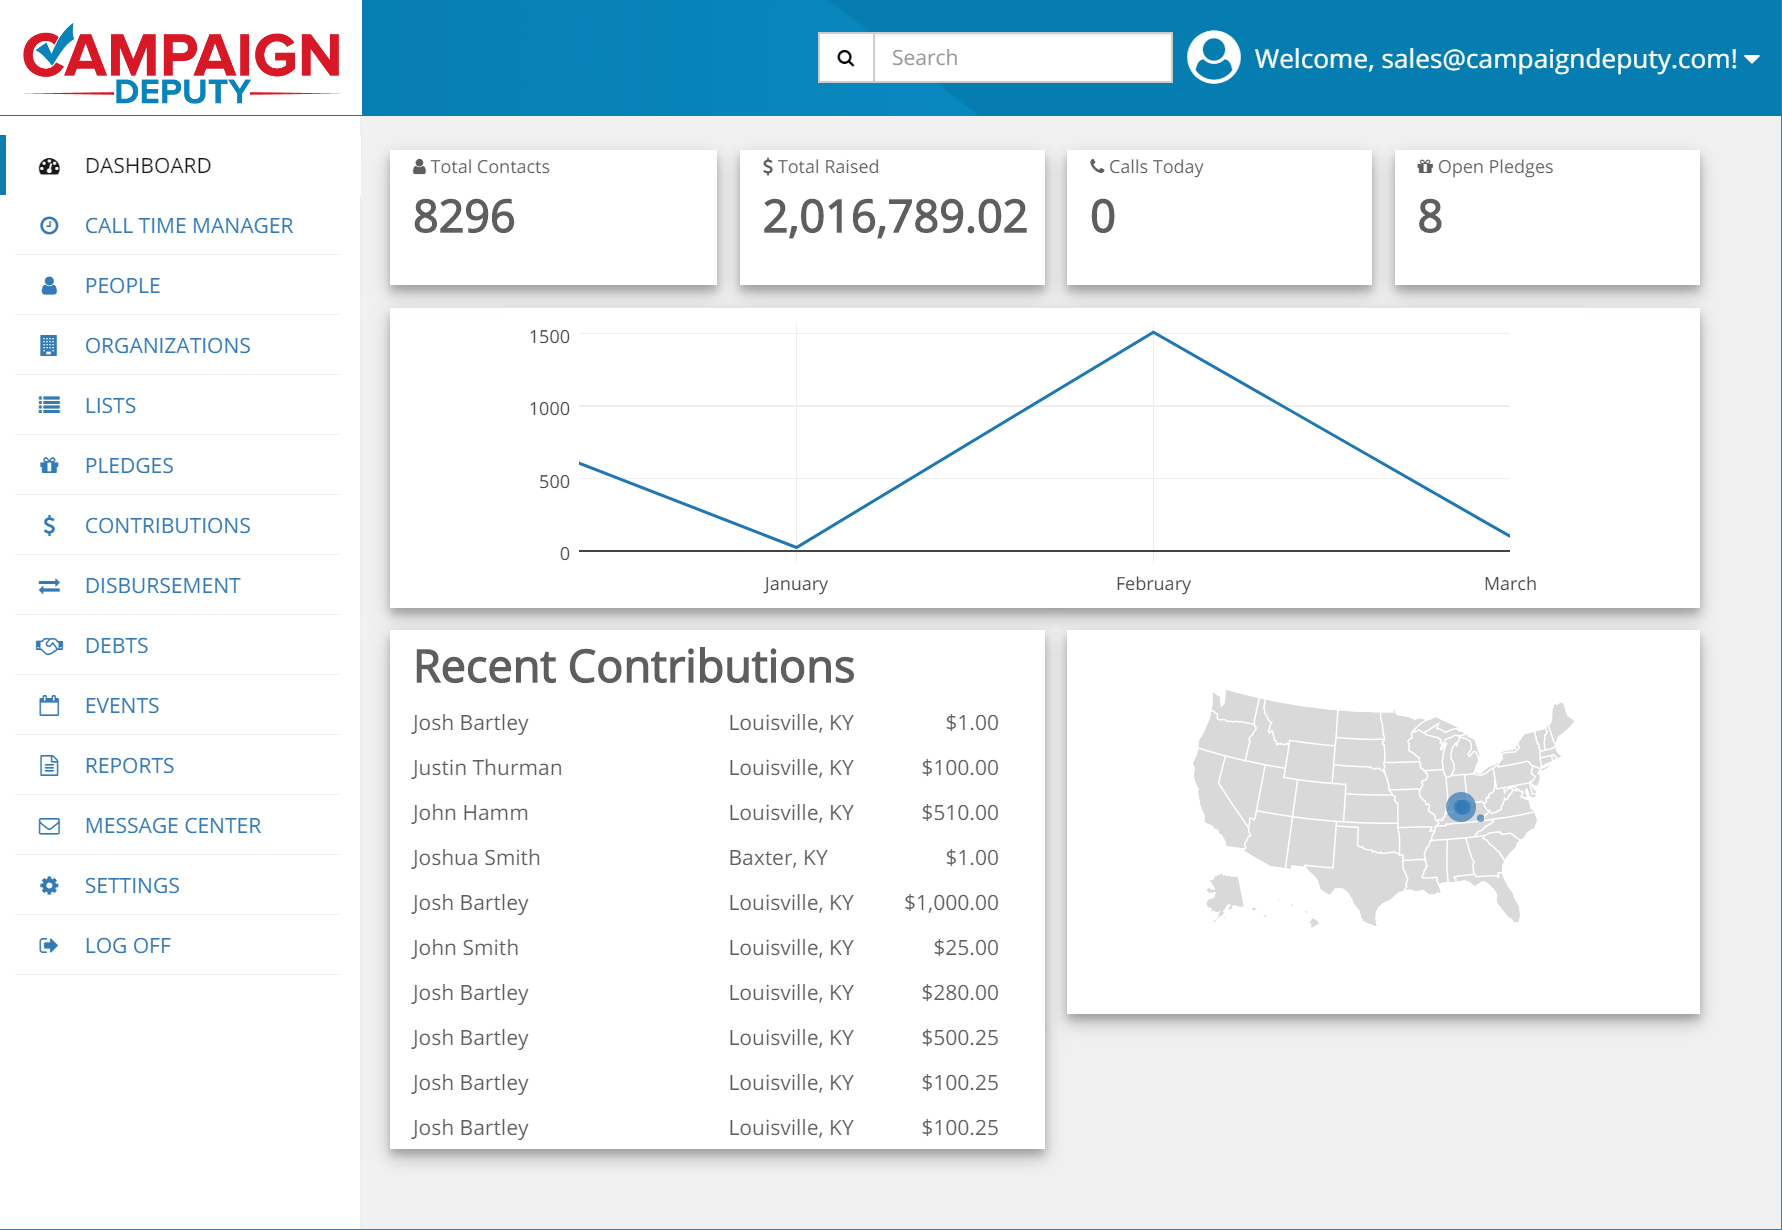Click the magnifying glass search icon

click(x=846, y=58)
